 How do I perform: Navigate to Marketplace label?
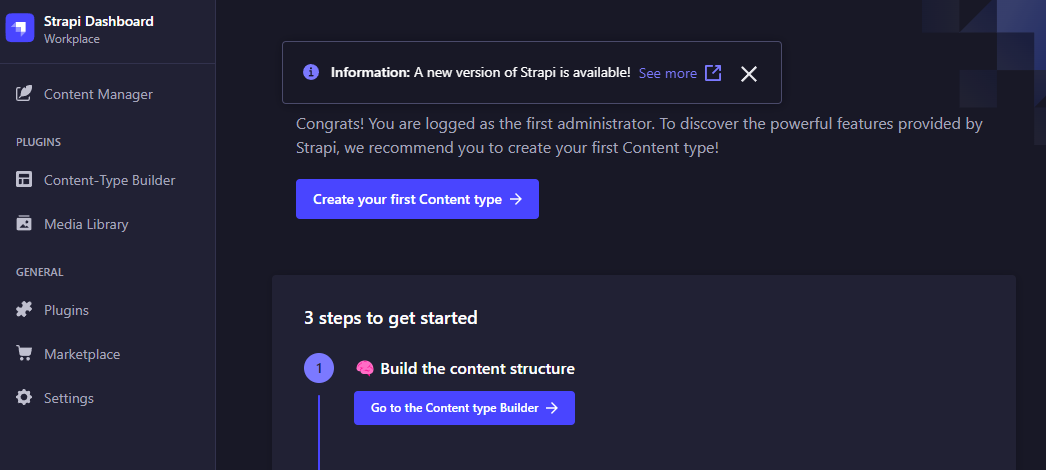coord(82,354)
